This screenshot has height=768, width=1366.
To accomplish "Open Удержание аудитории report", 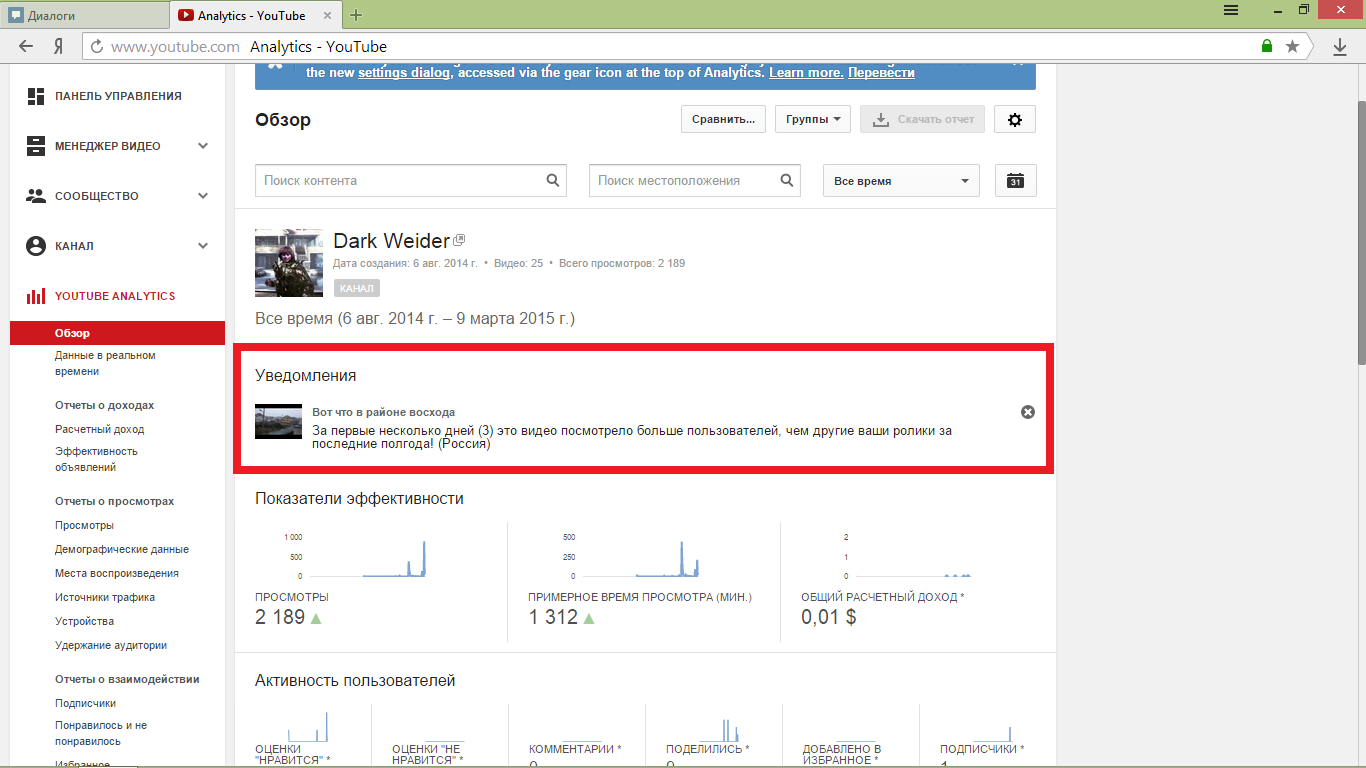I will tap(111, 645).
